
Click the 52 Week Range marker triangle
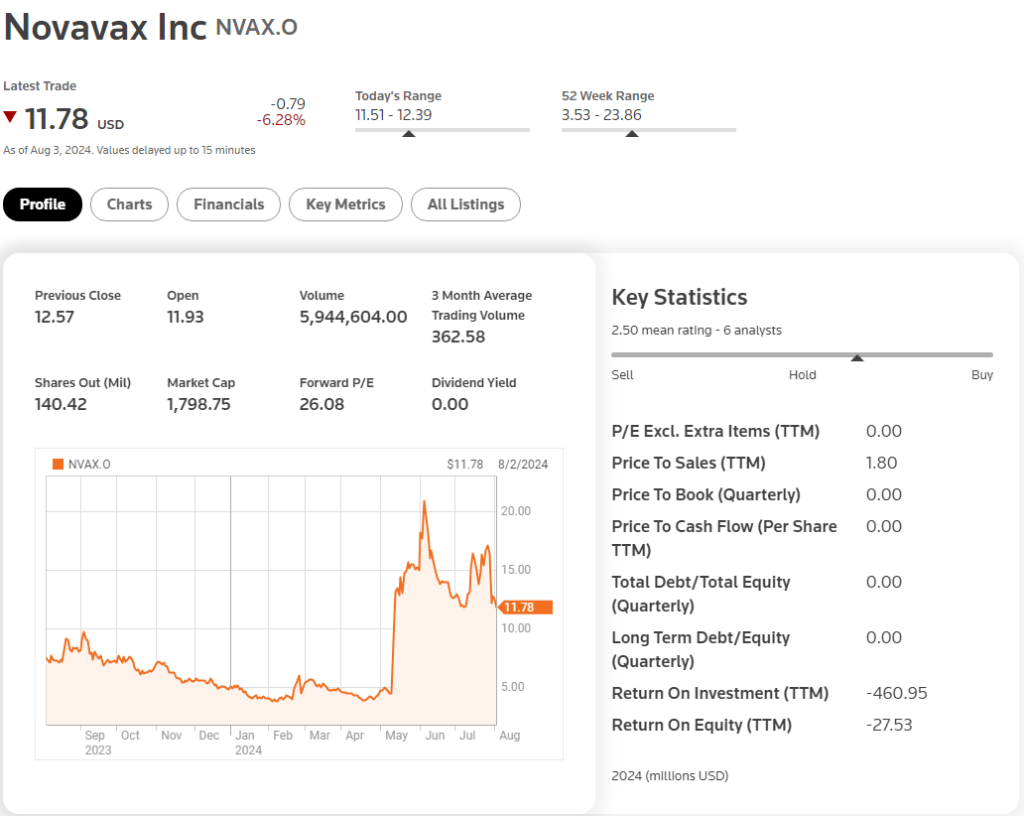[x=632, y=133]
